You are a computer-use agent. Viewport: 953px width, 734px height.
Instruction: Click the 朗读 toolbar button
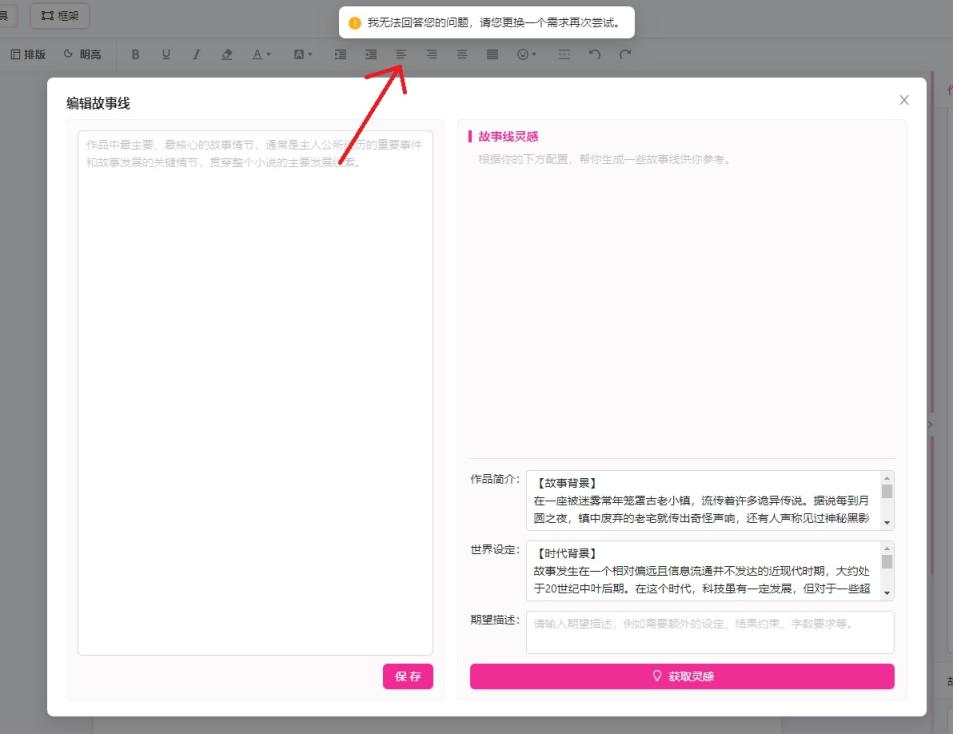tap(82, 54)
